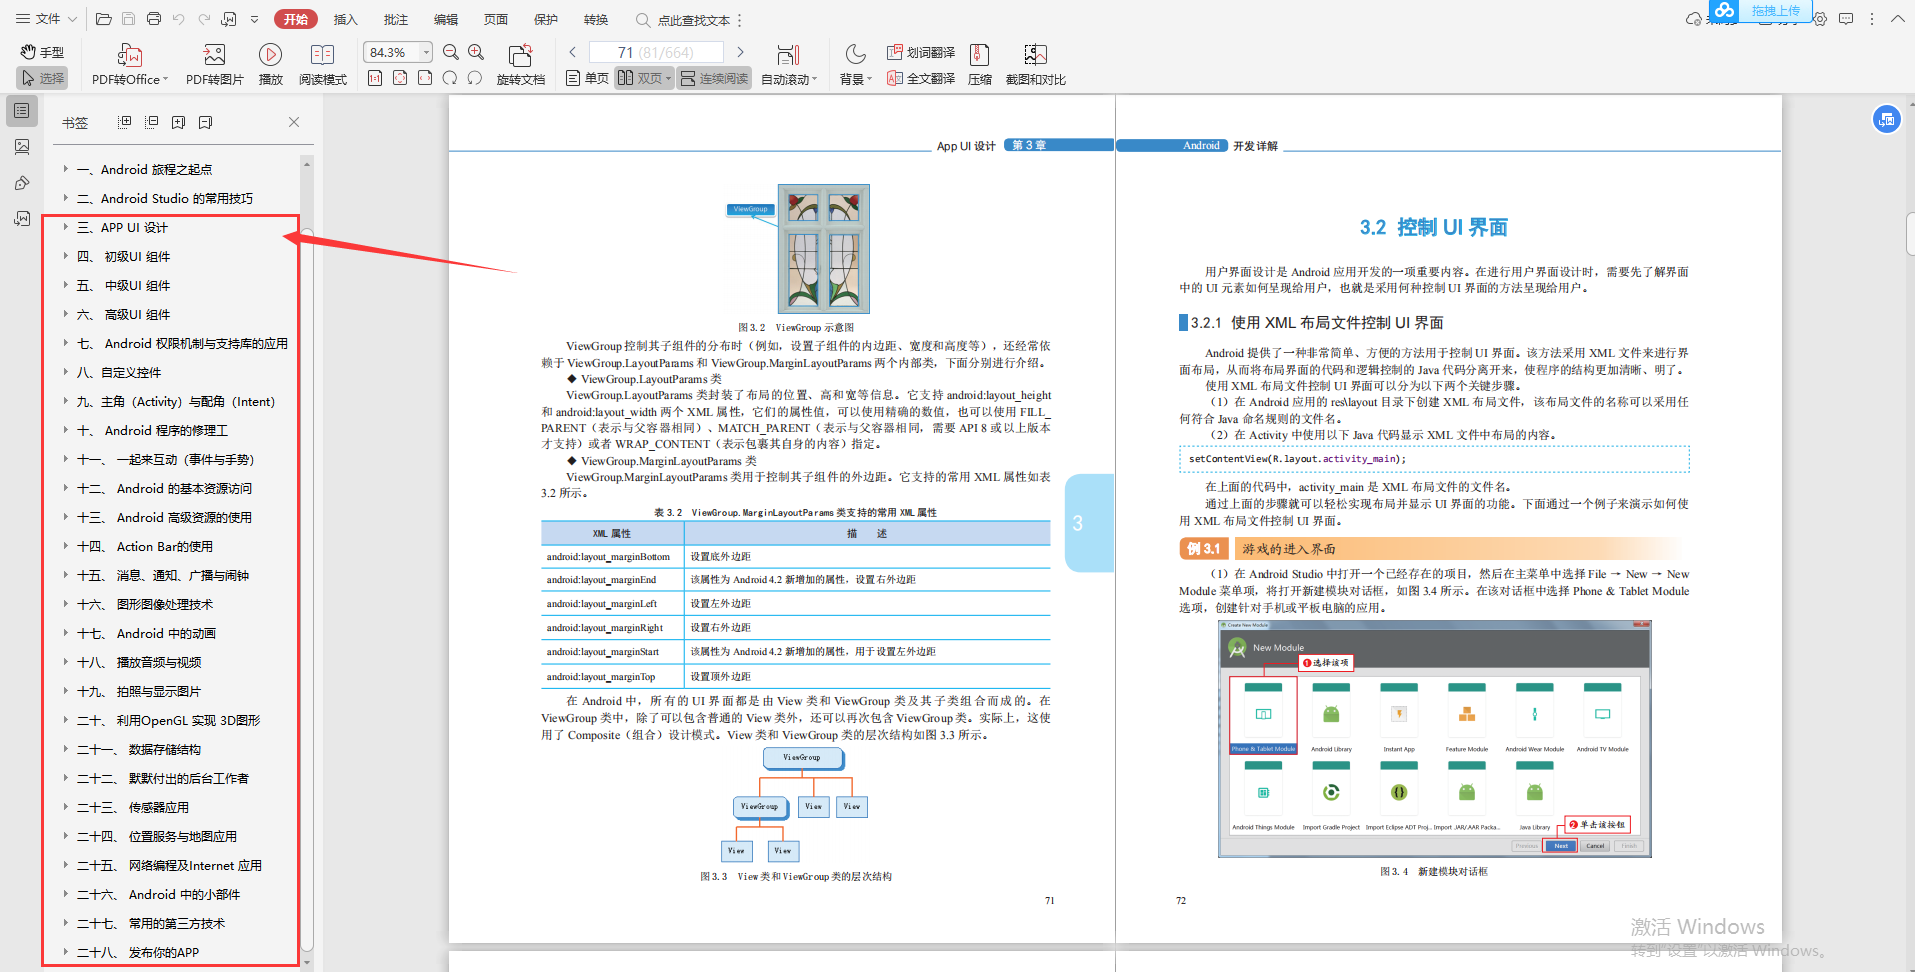The height and width of the screenshot is (972, 1915).
Task: Enter 阅读模式 reading mode
Action: click(x=322, y=65)
